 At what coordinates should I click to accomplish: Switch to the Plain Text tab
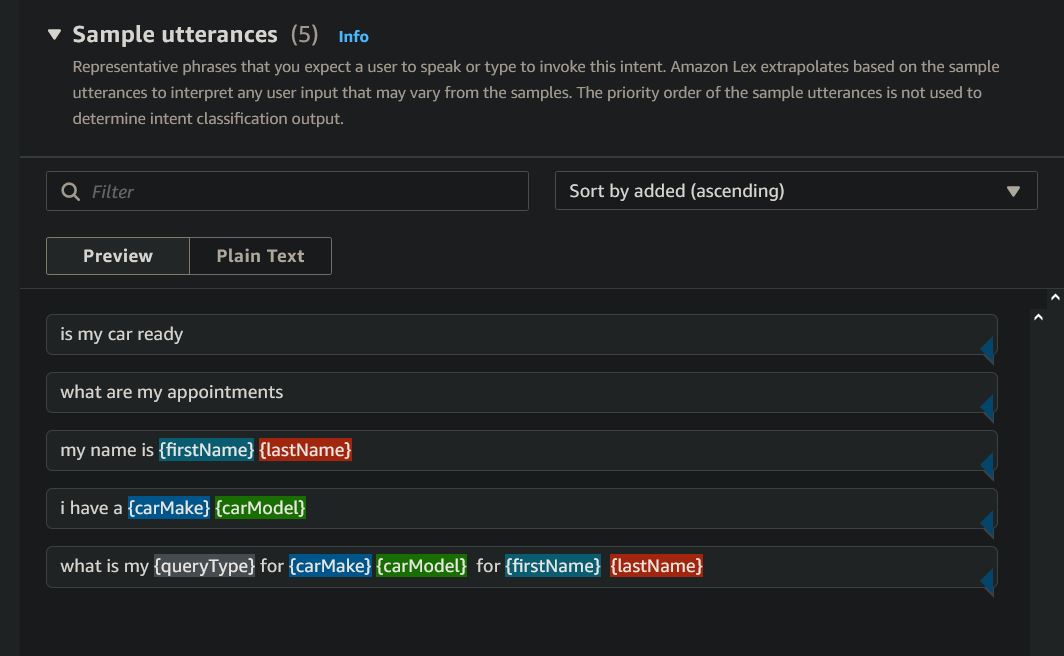tap(260, 256)
